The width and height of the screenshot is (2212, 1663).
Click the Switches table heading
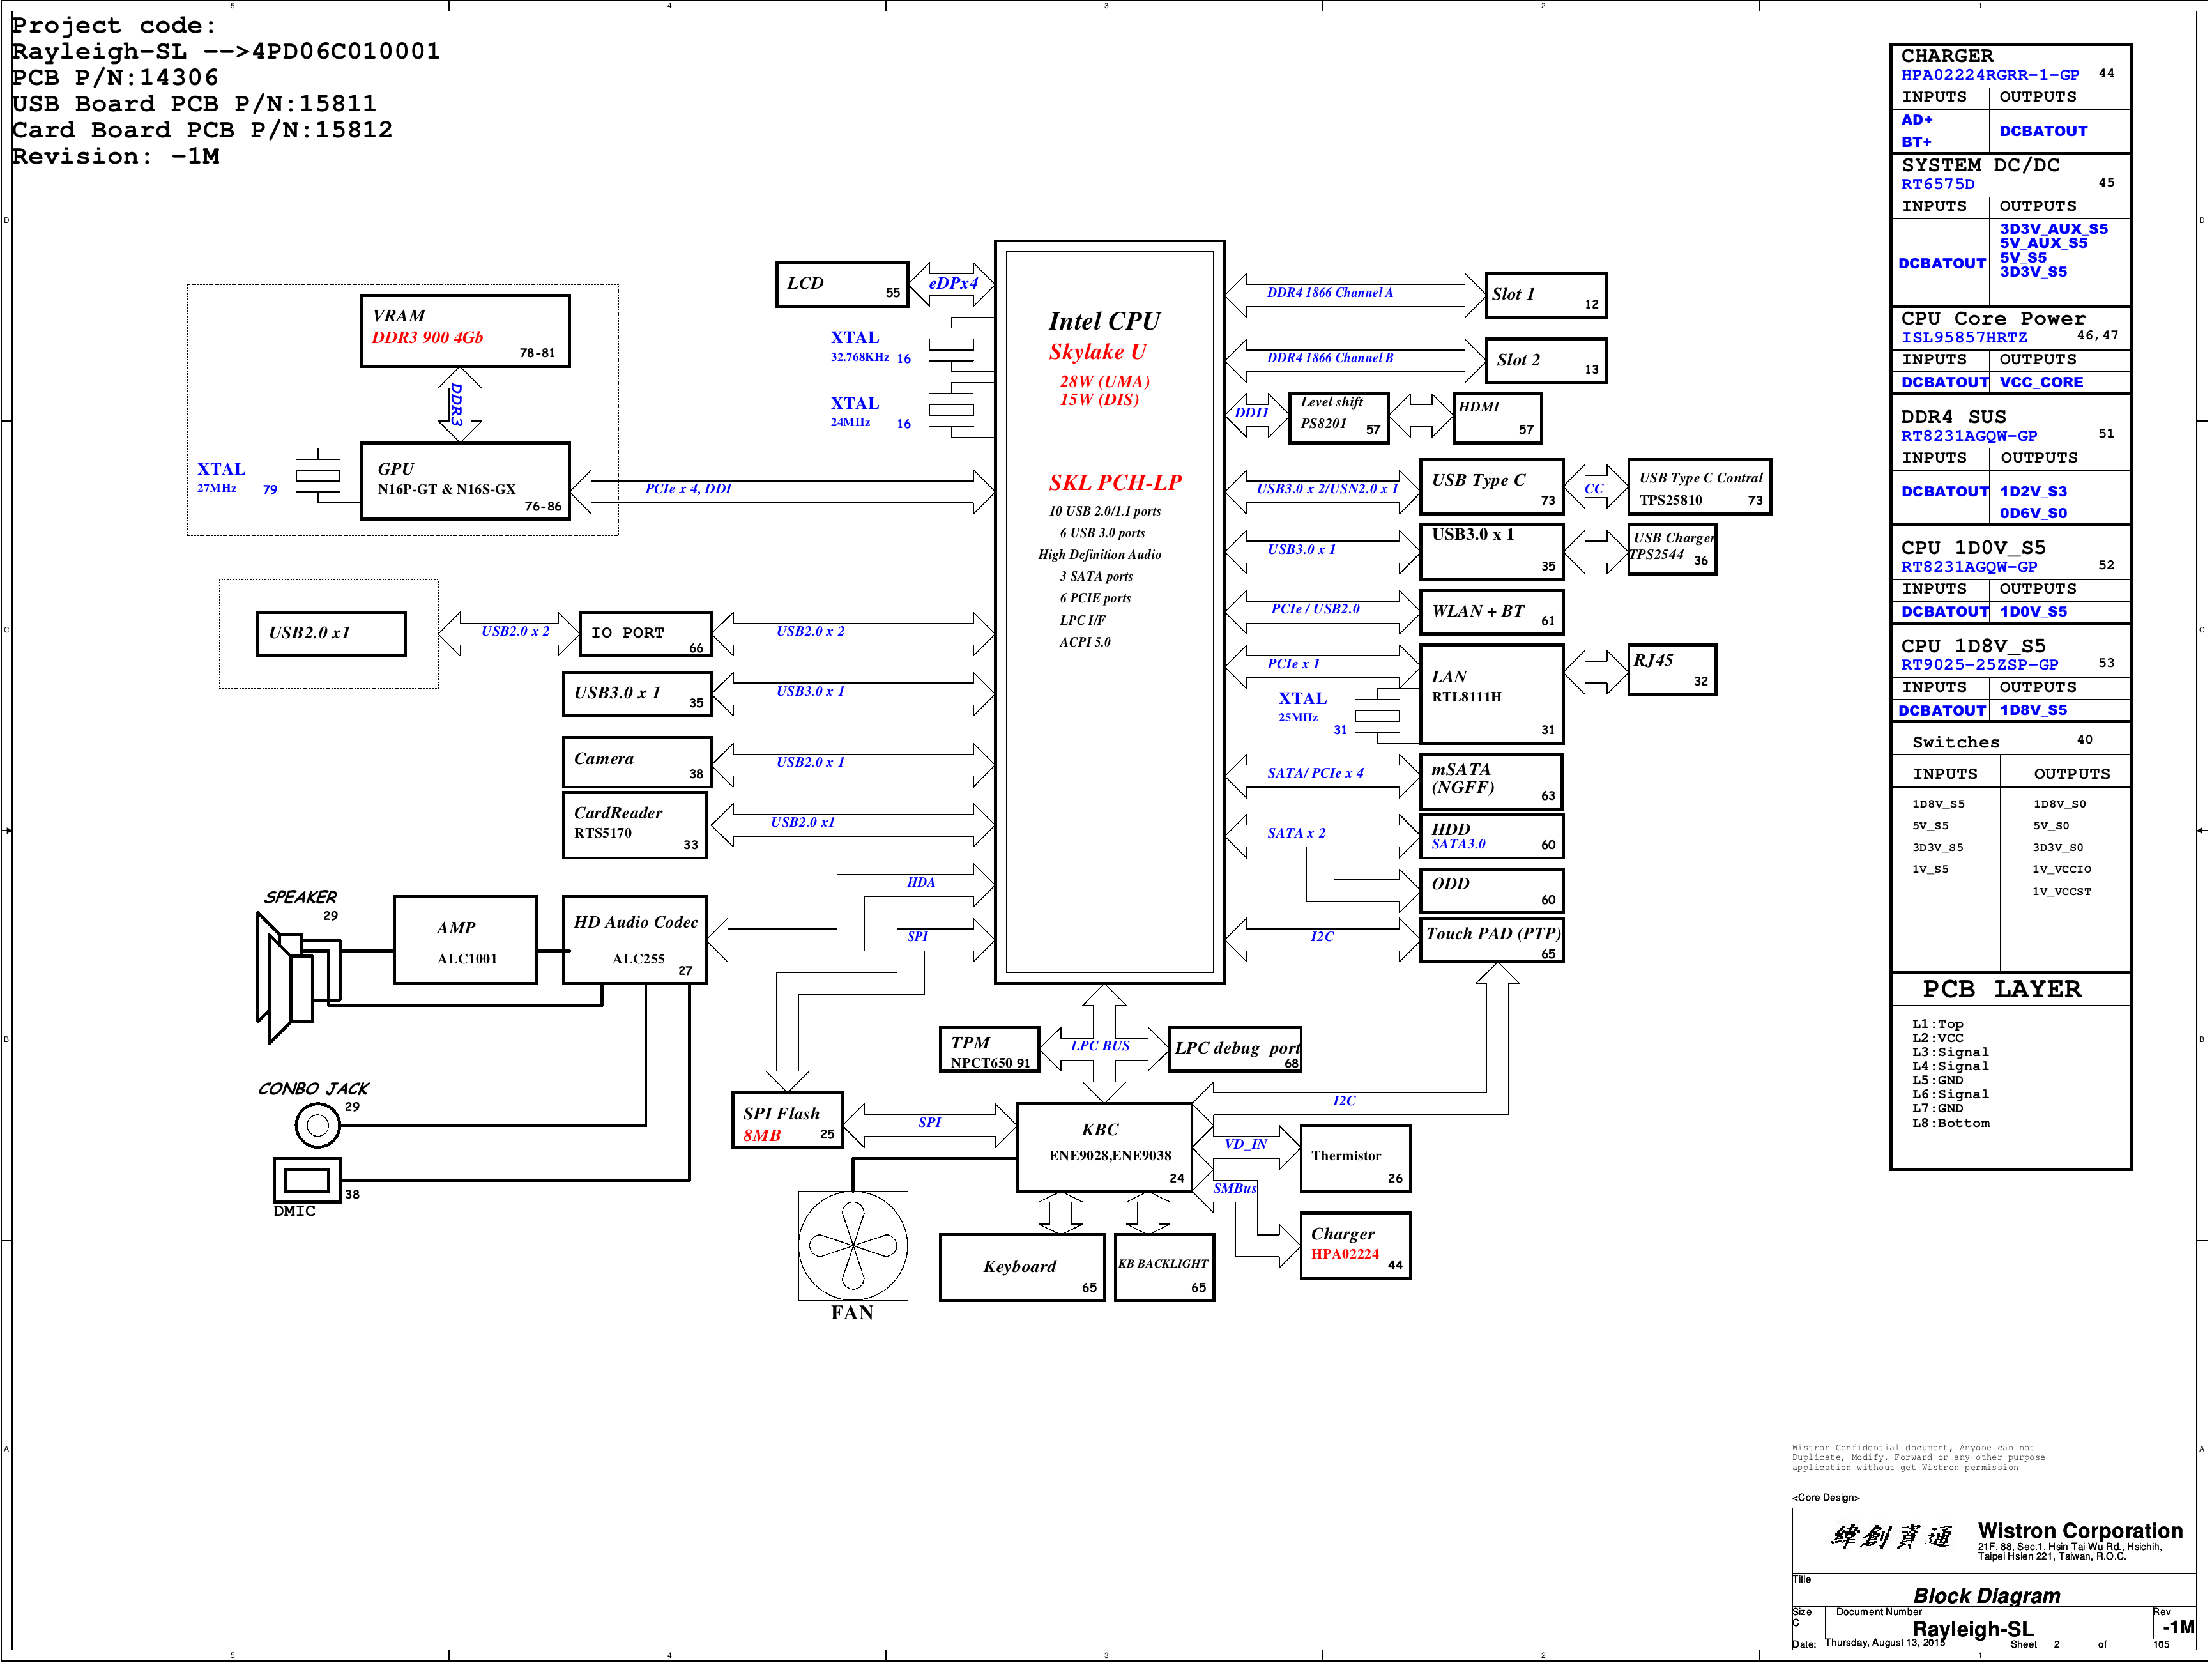(x=1955, y=742)
